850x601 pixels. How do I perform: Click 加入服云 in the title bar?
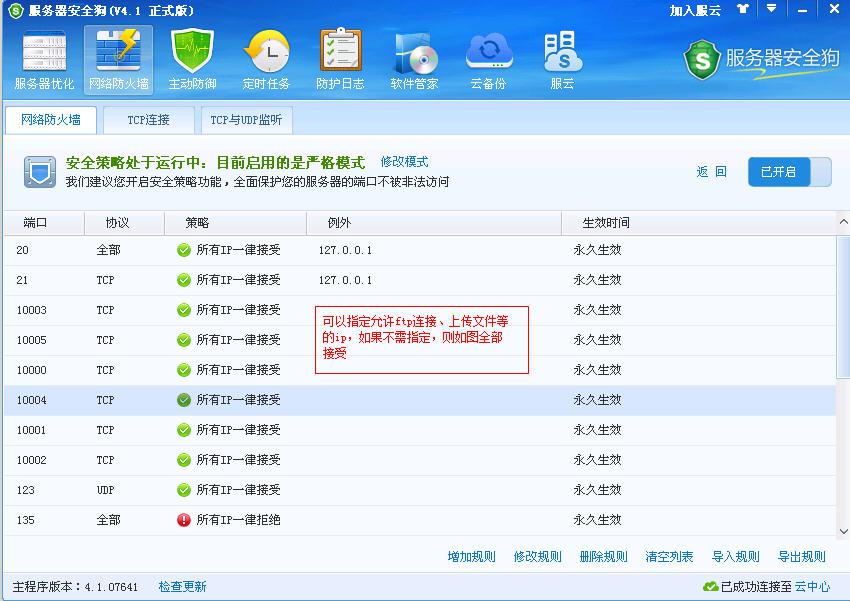(696, 10)
